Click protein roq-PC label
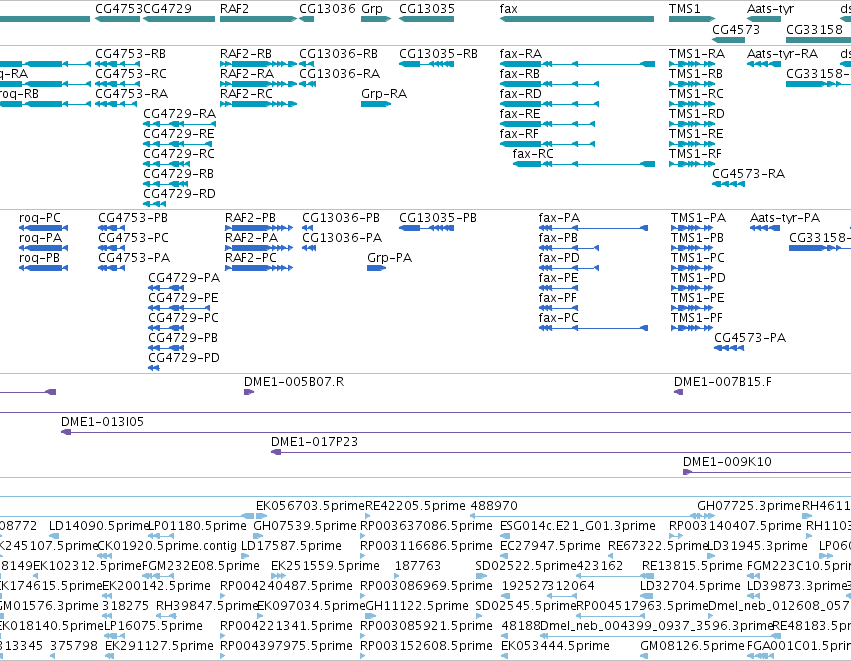The width and height of the screenshot is (851, 661). click(40, 218)
